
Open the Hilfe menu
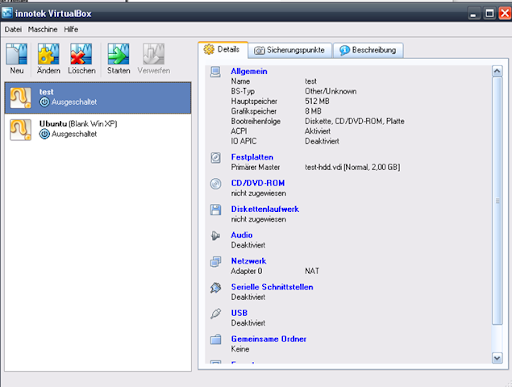click(x=71, y=29)
